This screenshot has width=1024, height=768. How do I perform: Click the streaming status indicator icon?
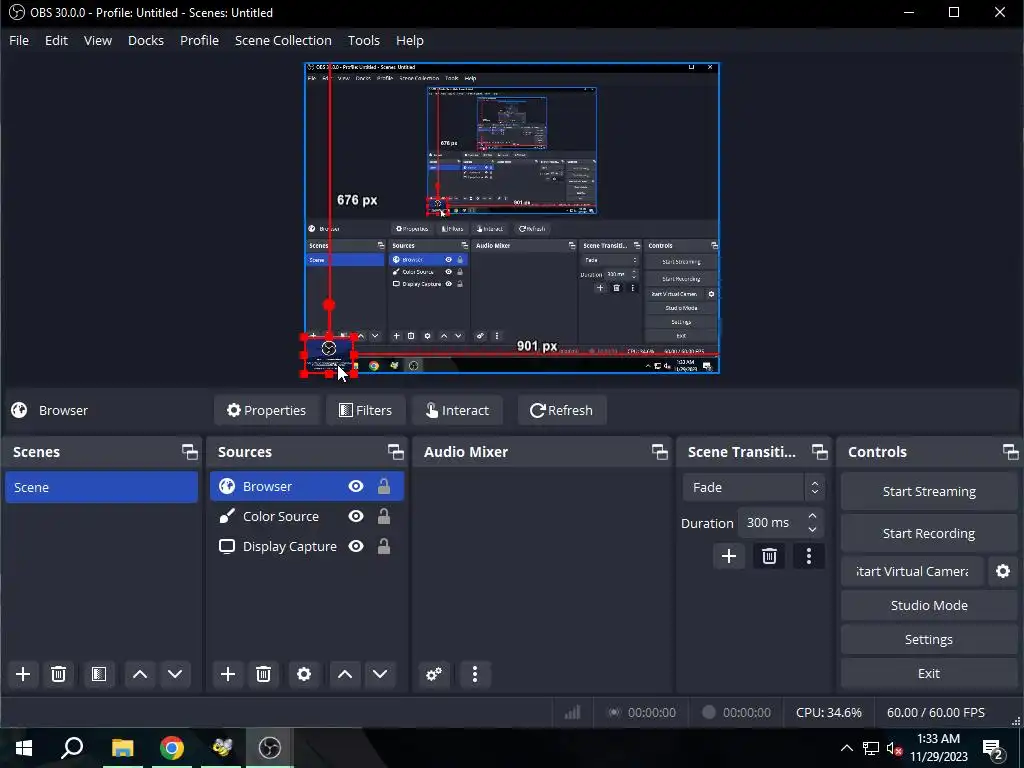614,712
